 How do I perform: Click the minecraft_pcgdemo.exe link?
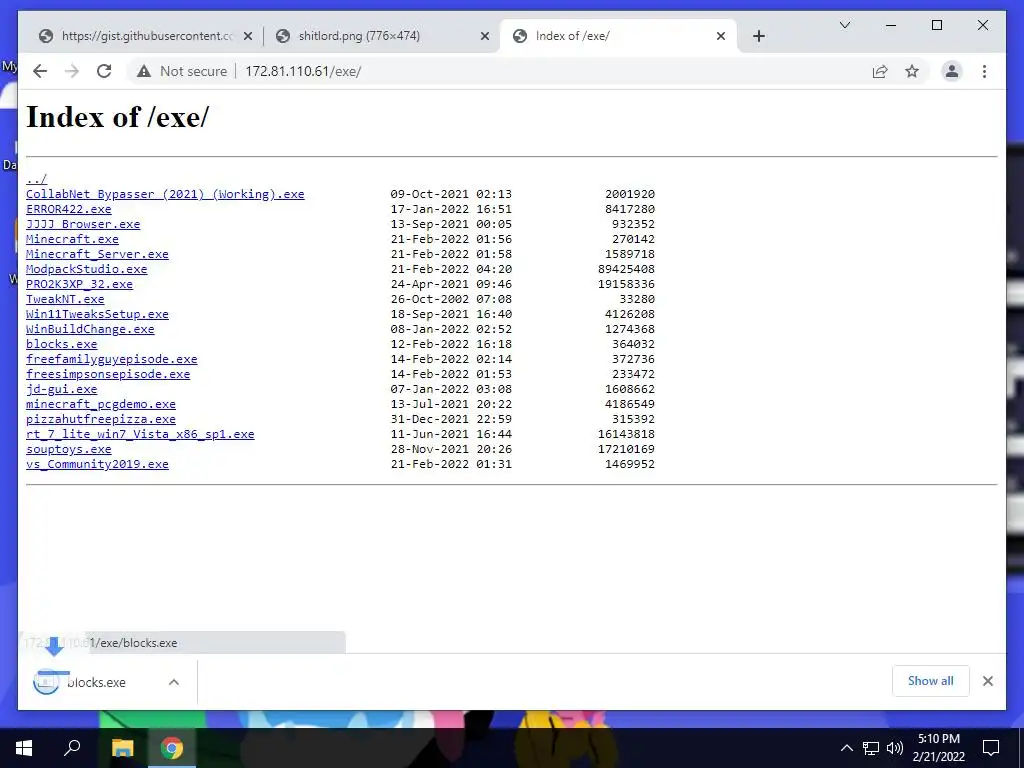(101, 404)
